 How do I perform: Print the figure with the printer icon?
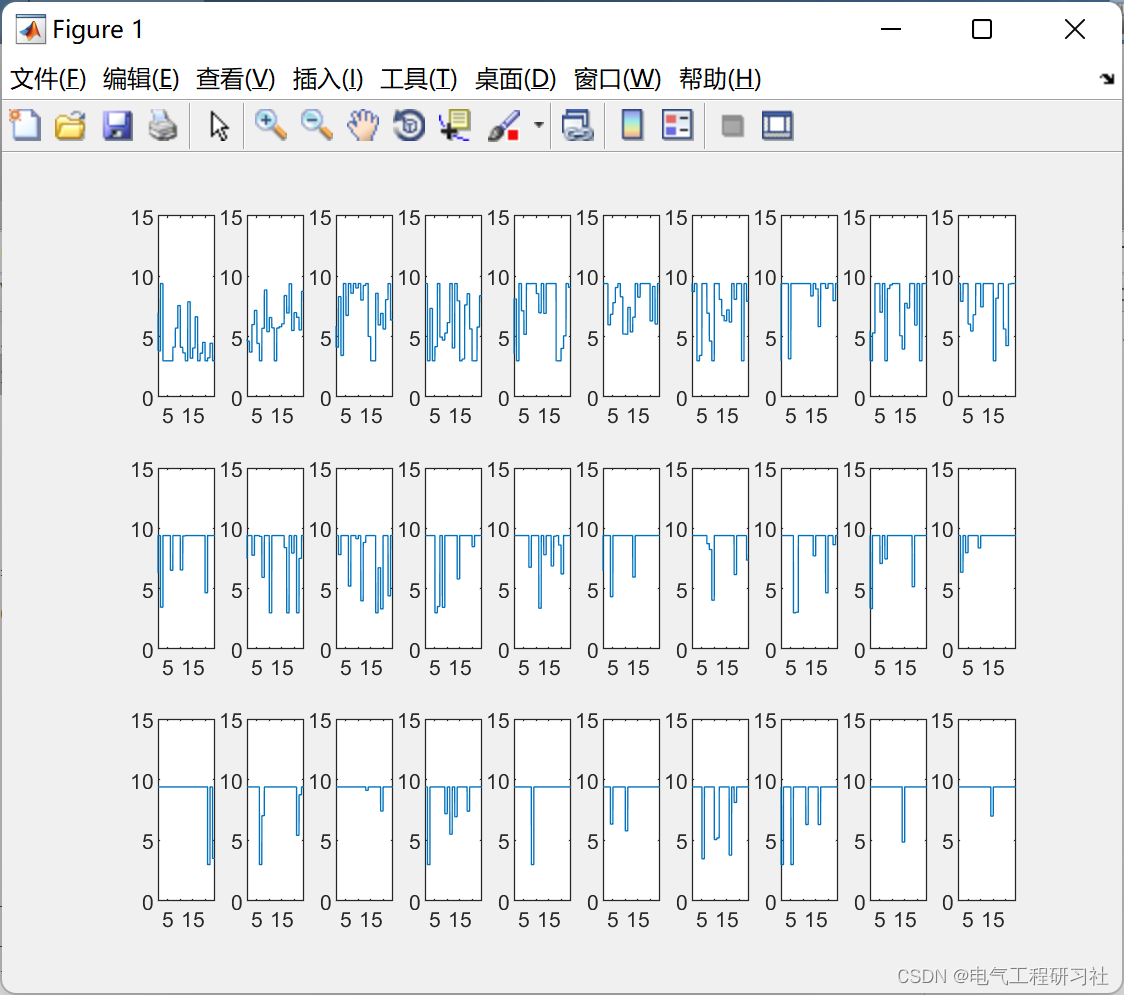point(163,126)
